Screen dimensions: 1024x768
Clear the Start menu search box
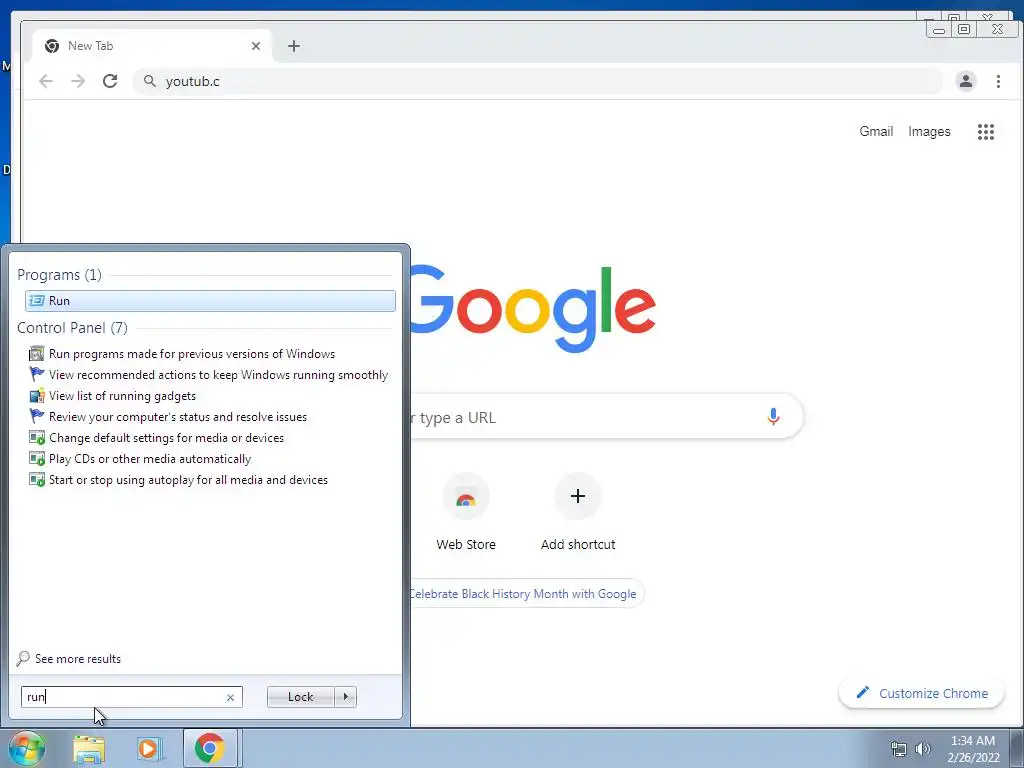click(x=230, y=697)
